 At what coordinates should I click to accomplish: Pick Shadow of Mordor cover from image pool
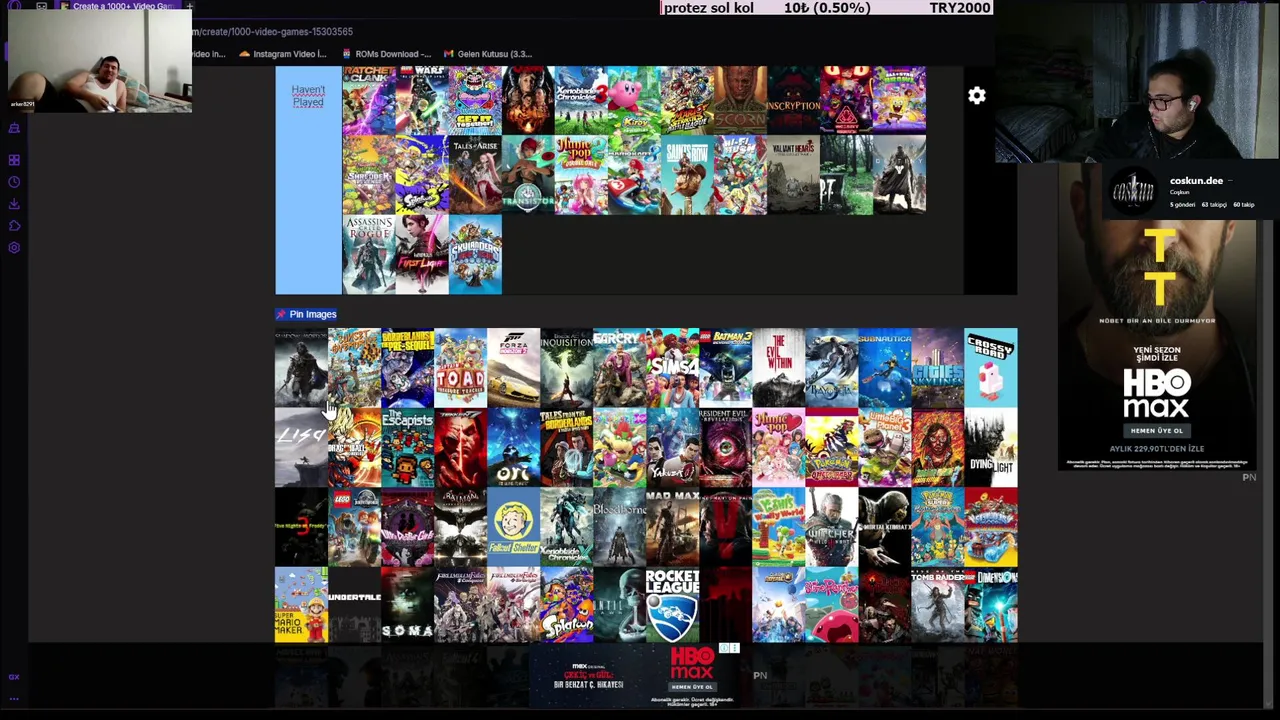point(301,367)
